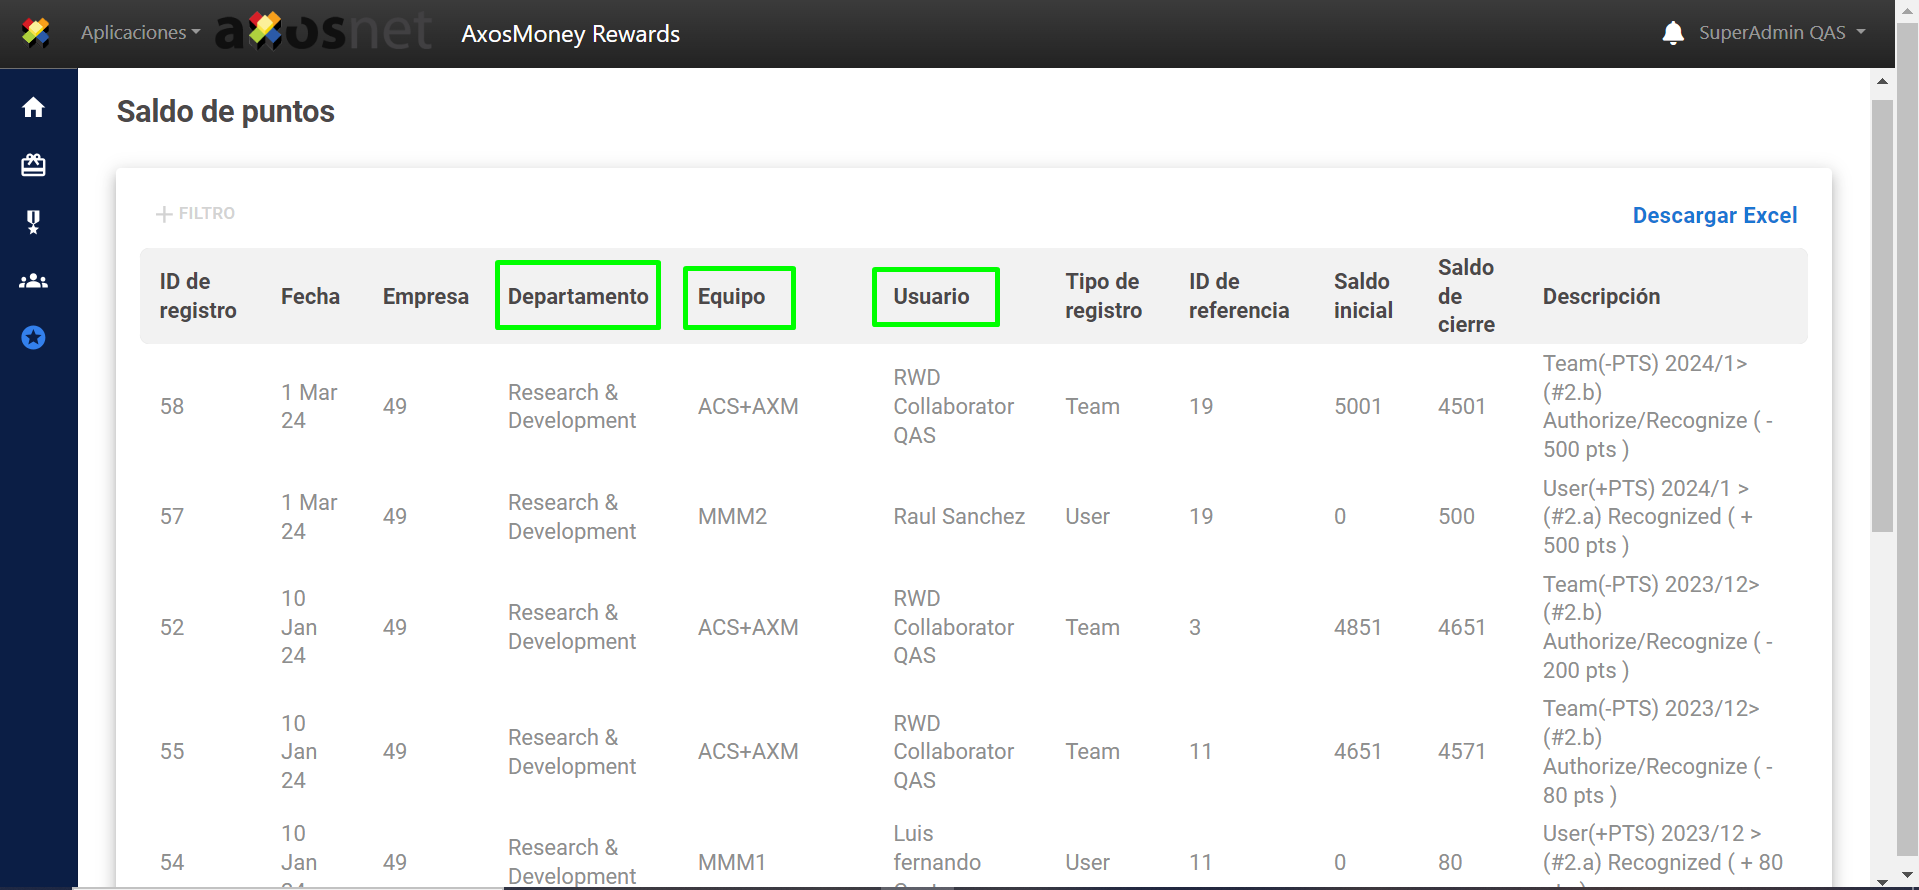Open the SuperAdmin QAS user menu
Image resolution: width=1919 pixels, height=890 pixels.
coord(1781,33)
